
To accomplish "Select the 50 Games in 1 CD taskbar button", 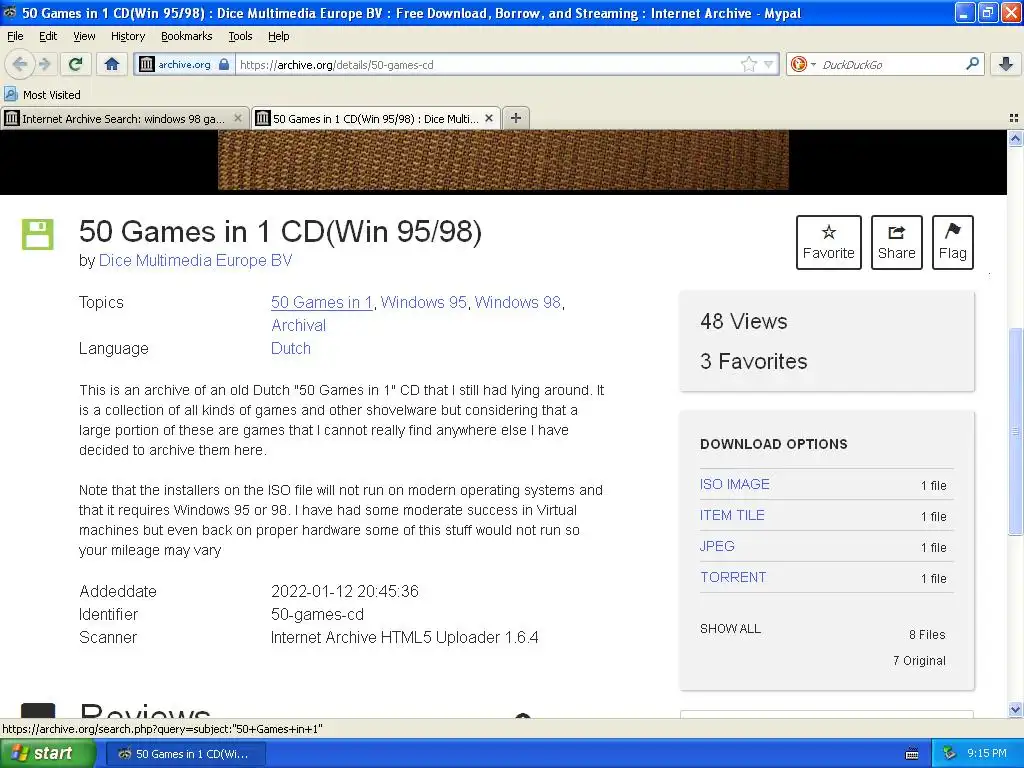I will pyautogui.click(x=185, y=754).
